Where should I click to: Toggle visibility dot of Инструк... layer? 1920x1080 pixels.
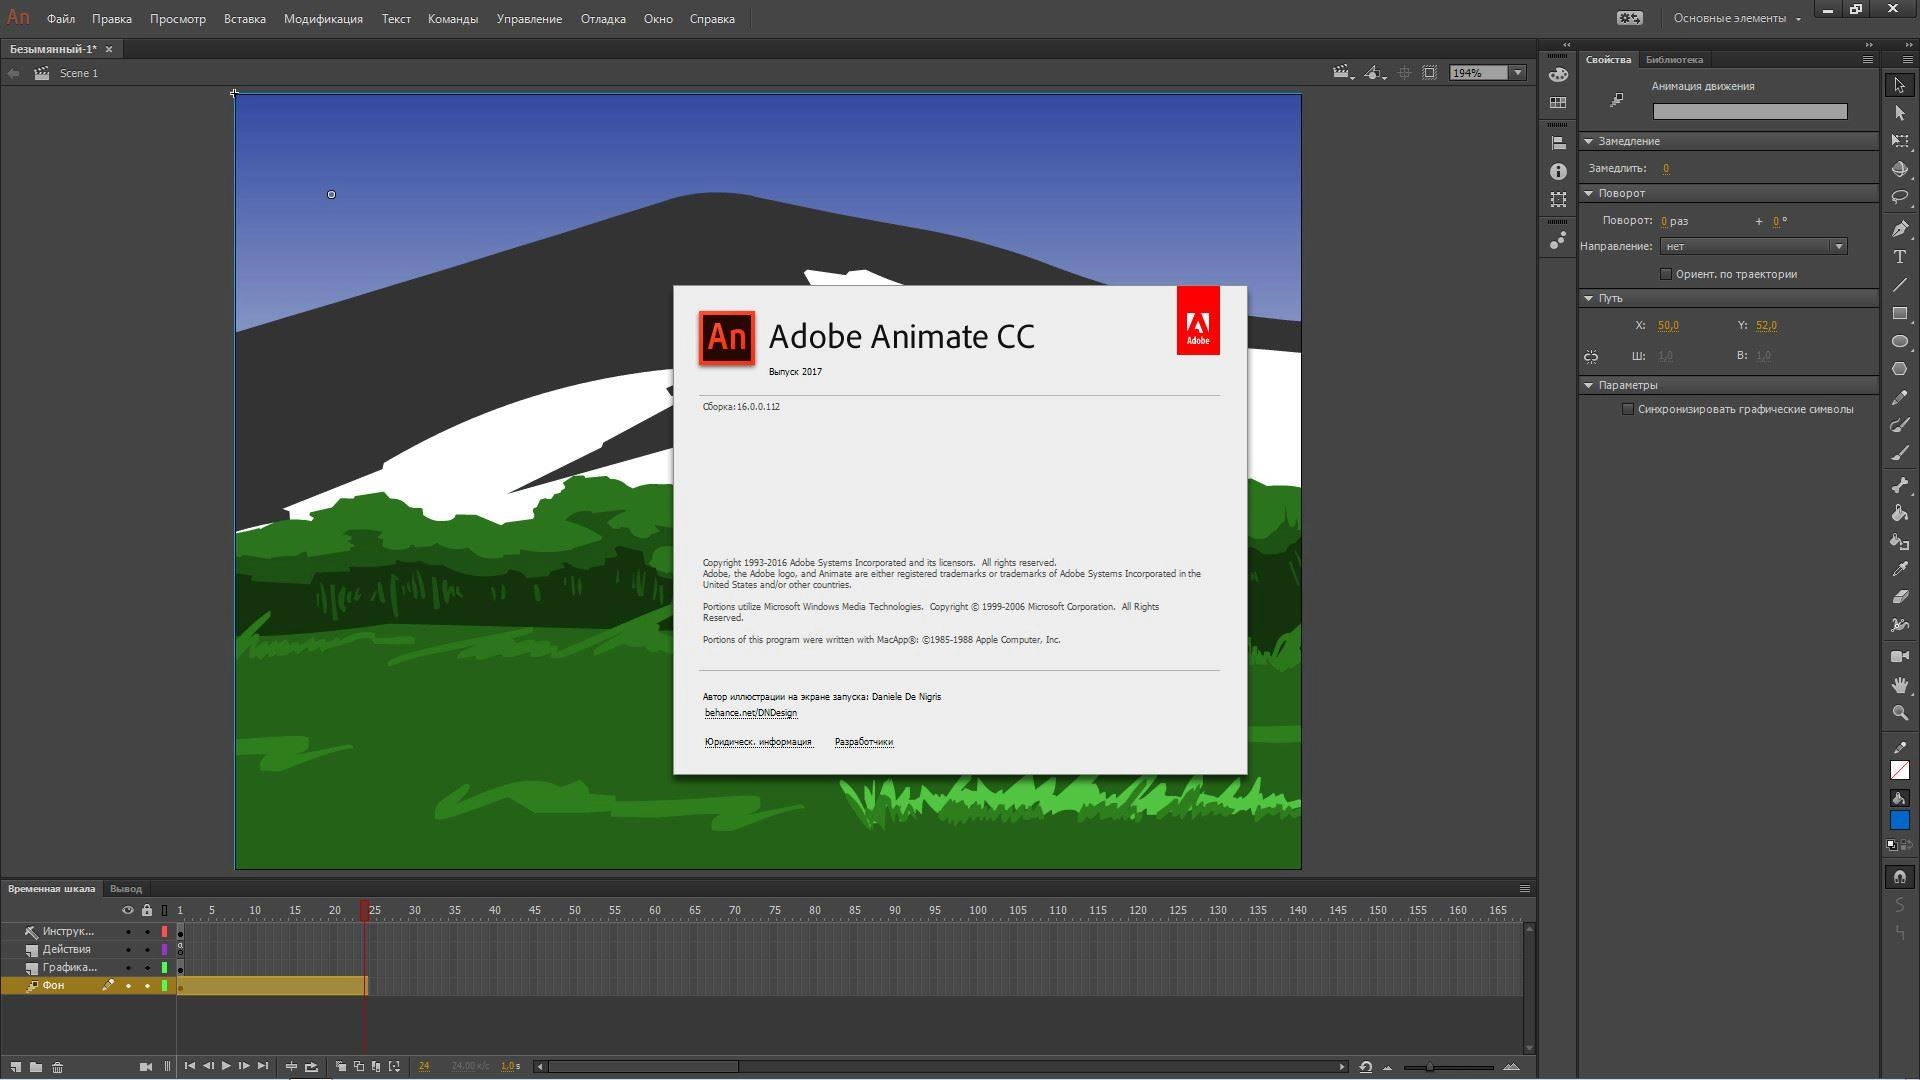pyautogui.click(x=128, y=932)
